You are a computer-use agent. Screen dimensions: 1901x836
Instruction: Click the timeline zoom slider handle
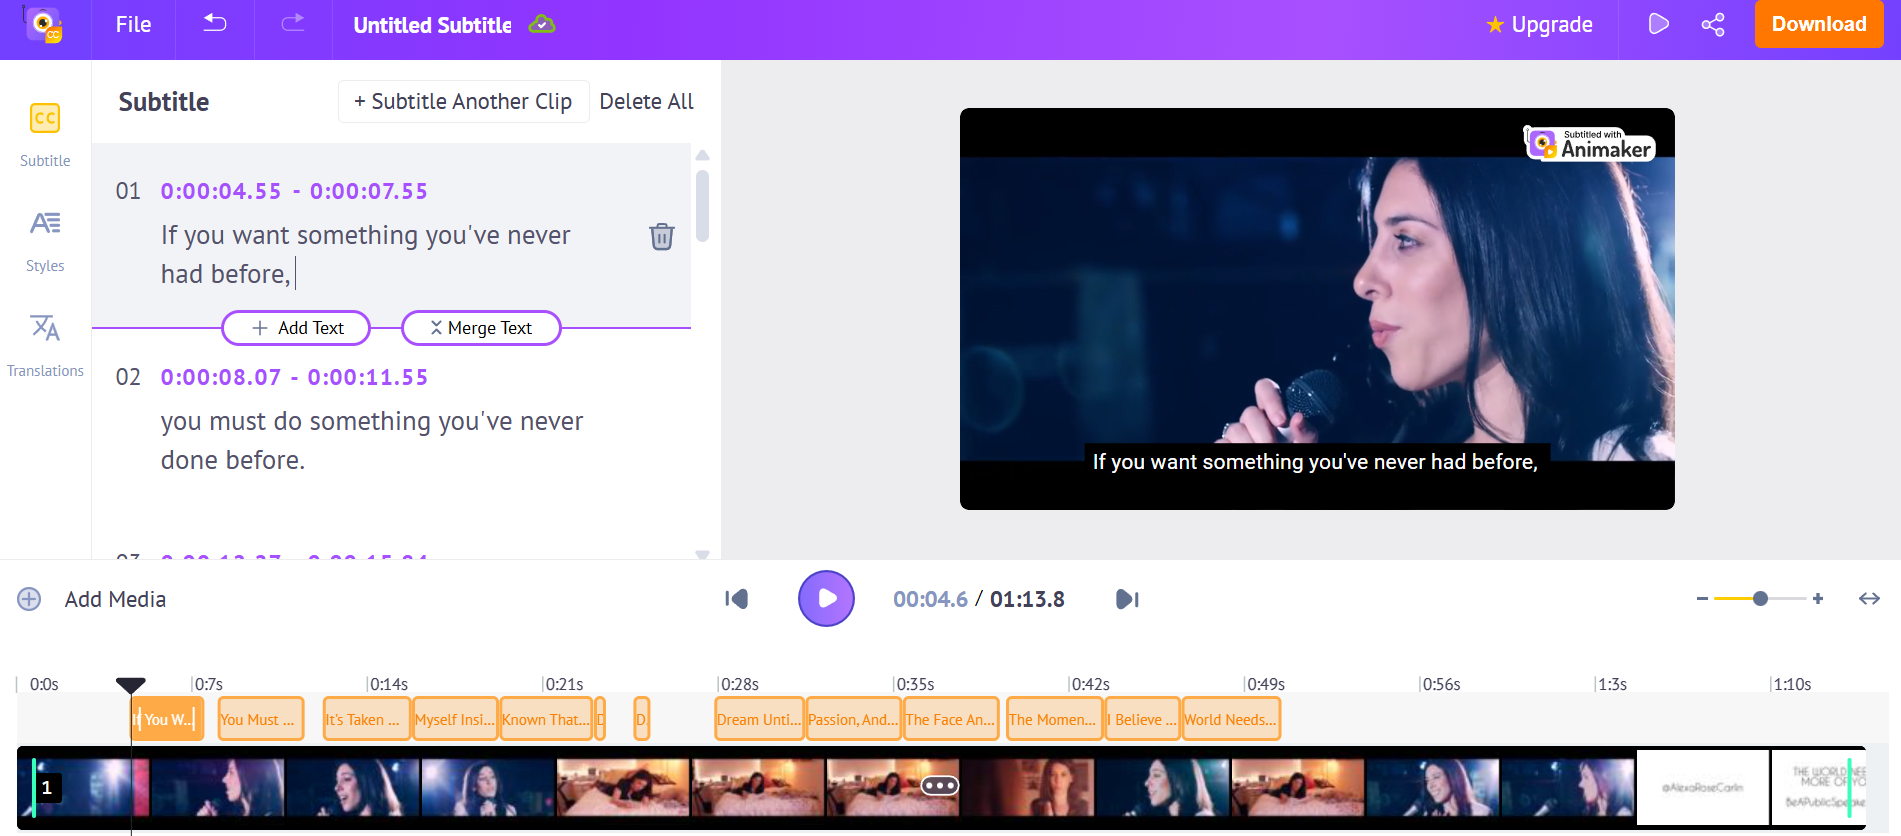(1760, 599)
